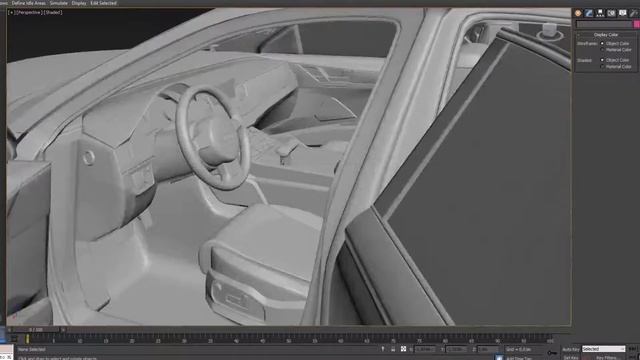Click the Grid spacing status text
Image resolution: width=640 pixels, height=360 pixels.
tap(518, 349)
